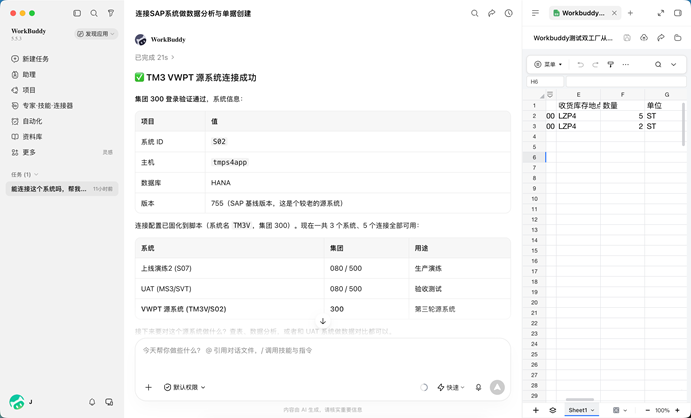691x418 pixels.
Task: Select all cells via corner triangle
Action: (542, 95)
